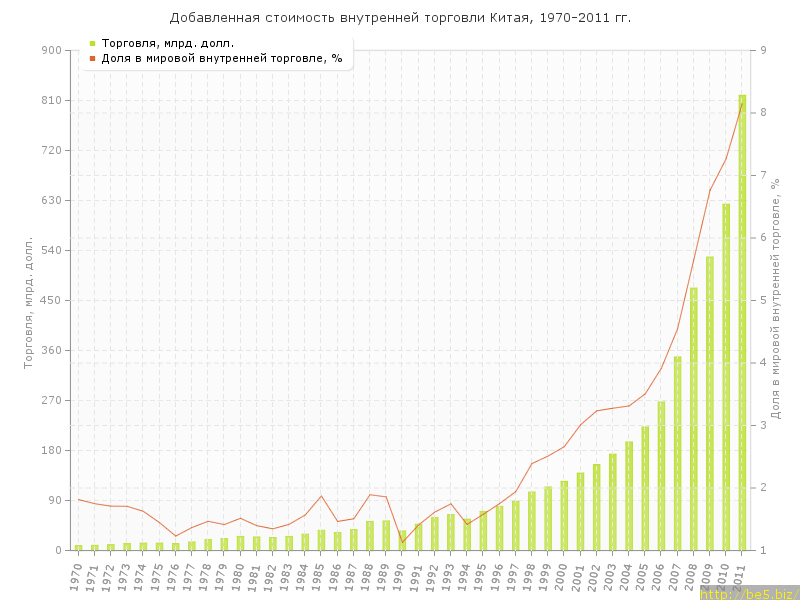Screen dimensions: 800x600
Task: Click the 2011 label on the x-axis
Action: click(740, 575)
